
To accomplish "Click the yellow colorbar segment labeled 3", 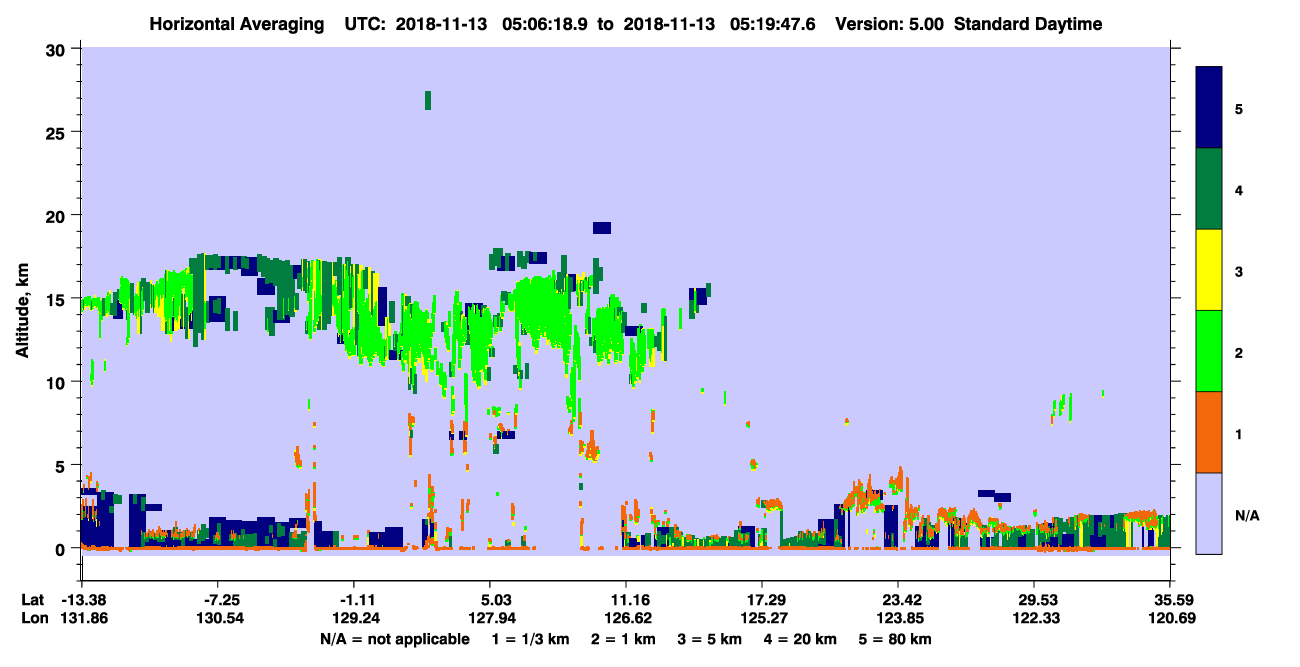I will pos(1210,270).
